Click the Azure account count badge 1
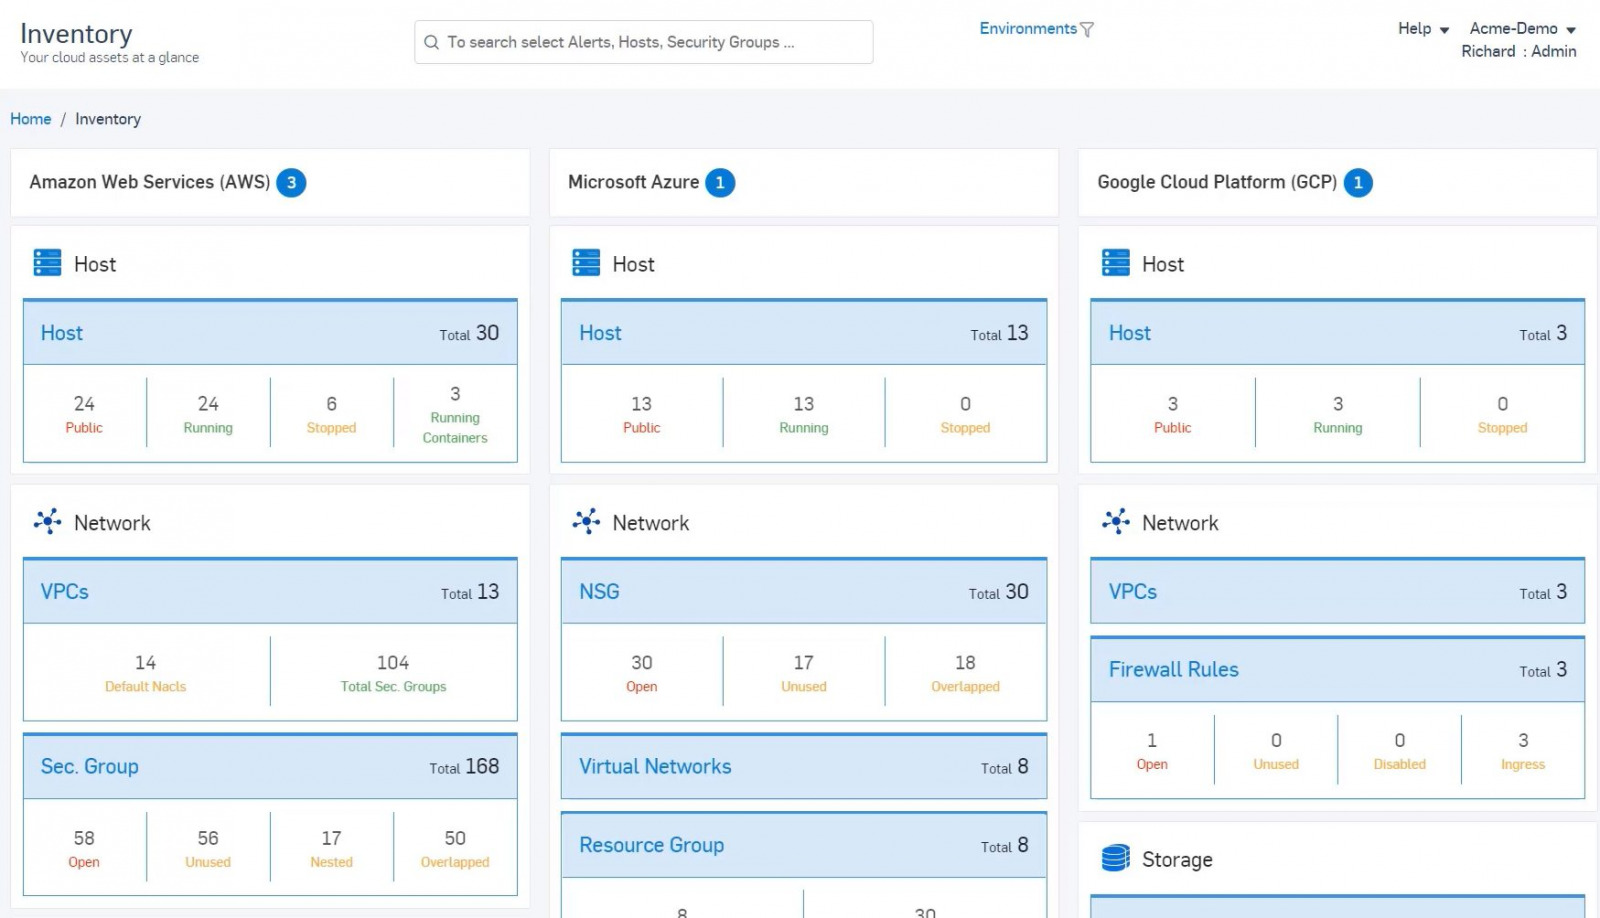The height and width of the screenshot is (918, 1600). 720,183
